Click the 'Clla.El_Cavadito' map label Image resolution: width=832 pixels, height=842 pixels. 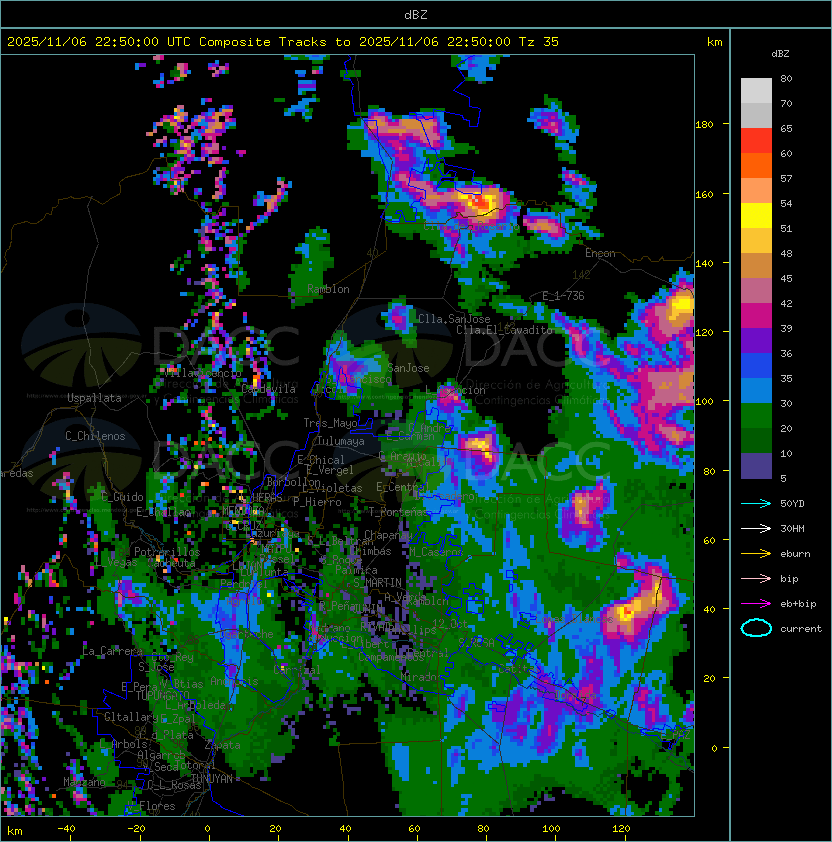[x=504, y=330]
